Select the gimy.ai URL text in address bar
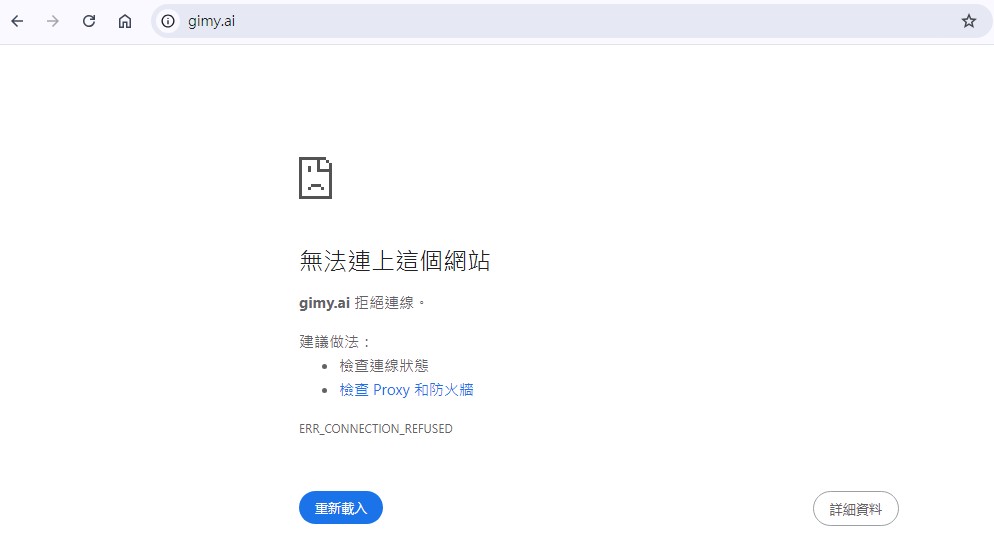Screen dimensions: 994x559 point(211,21)
